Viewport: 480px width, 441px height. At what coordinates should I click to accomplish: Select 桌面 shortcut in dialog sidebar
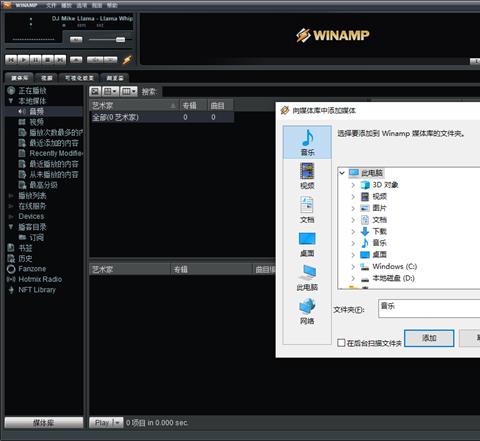pos(307,244)
